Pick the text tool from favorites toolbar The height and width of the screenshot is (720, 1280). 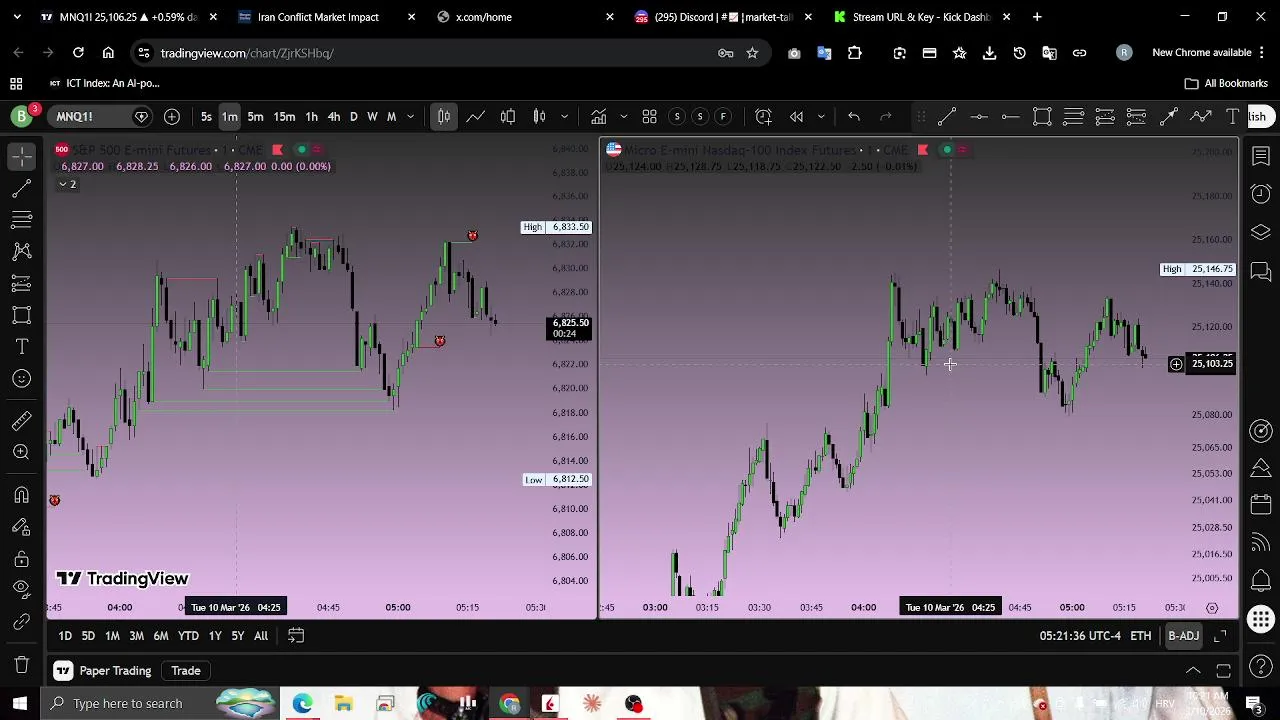pos(1233,117)
